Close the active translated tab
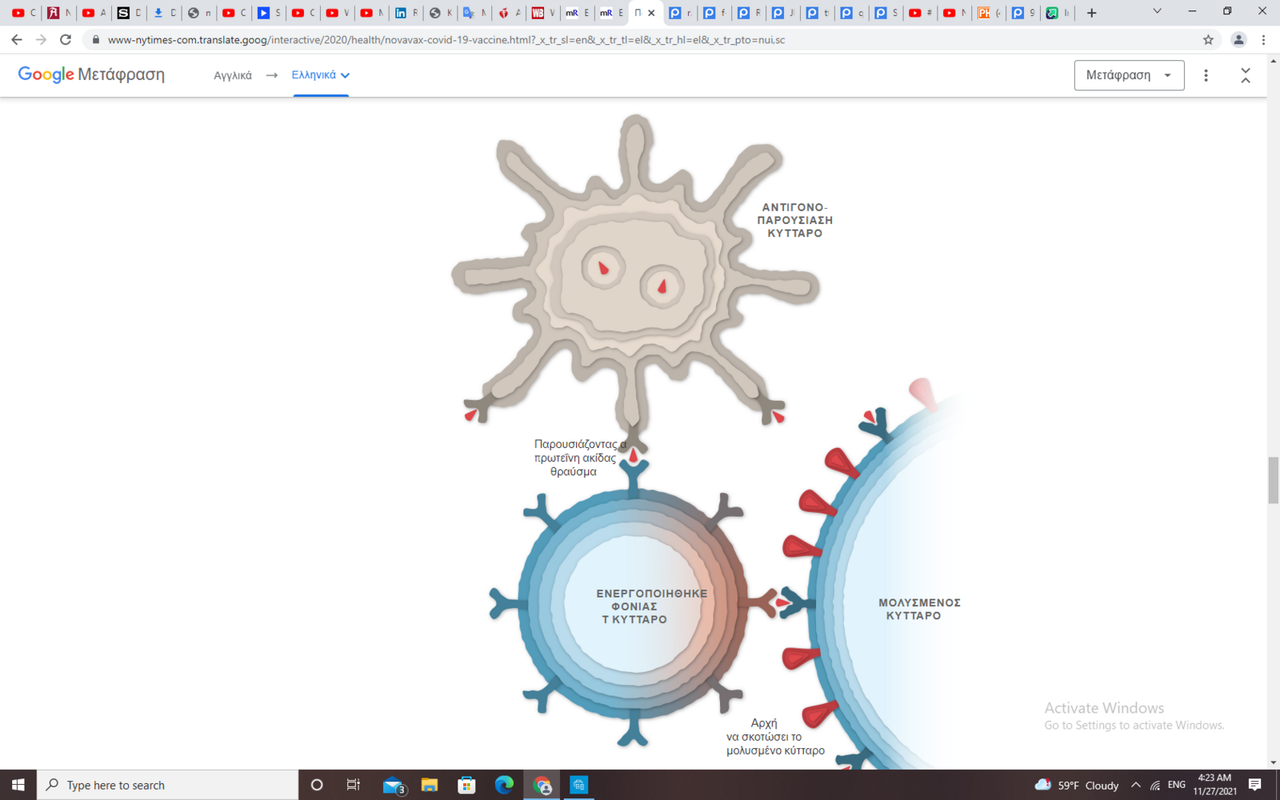The width and height of the screenshot is (1280, 800). click(652, 13)
